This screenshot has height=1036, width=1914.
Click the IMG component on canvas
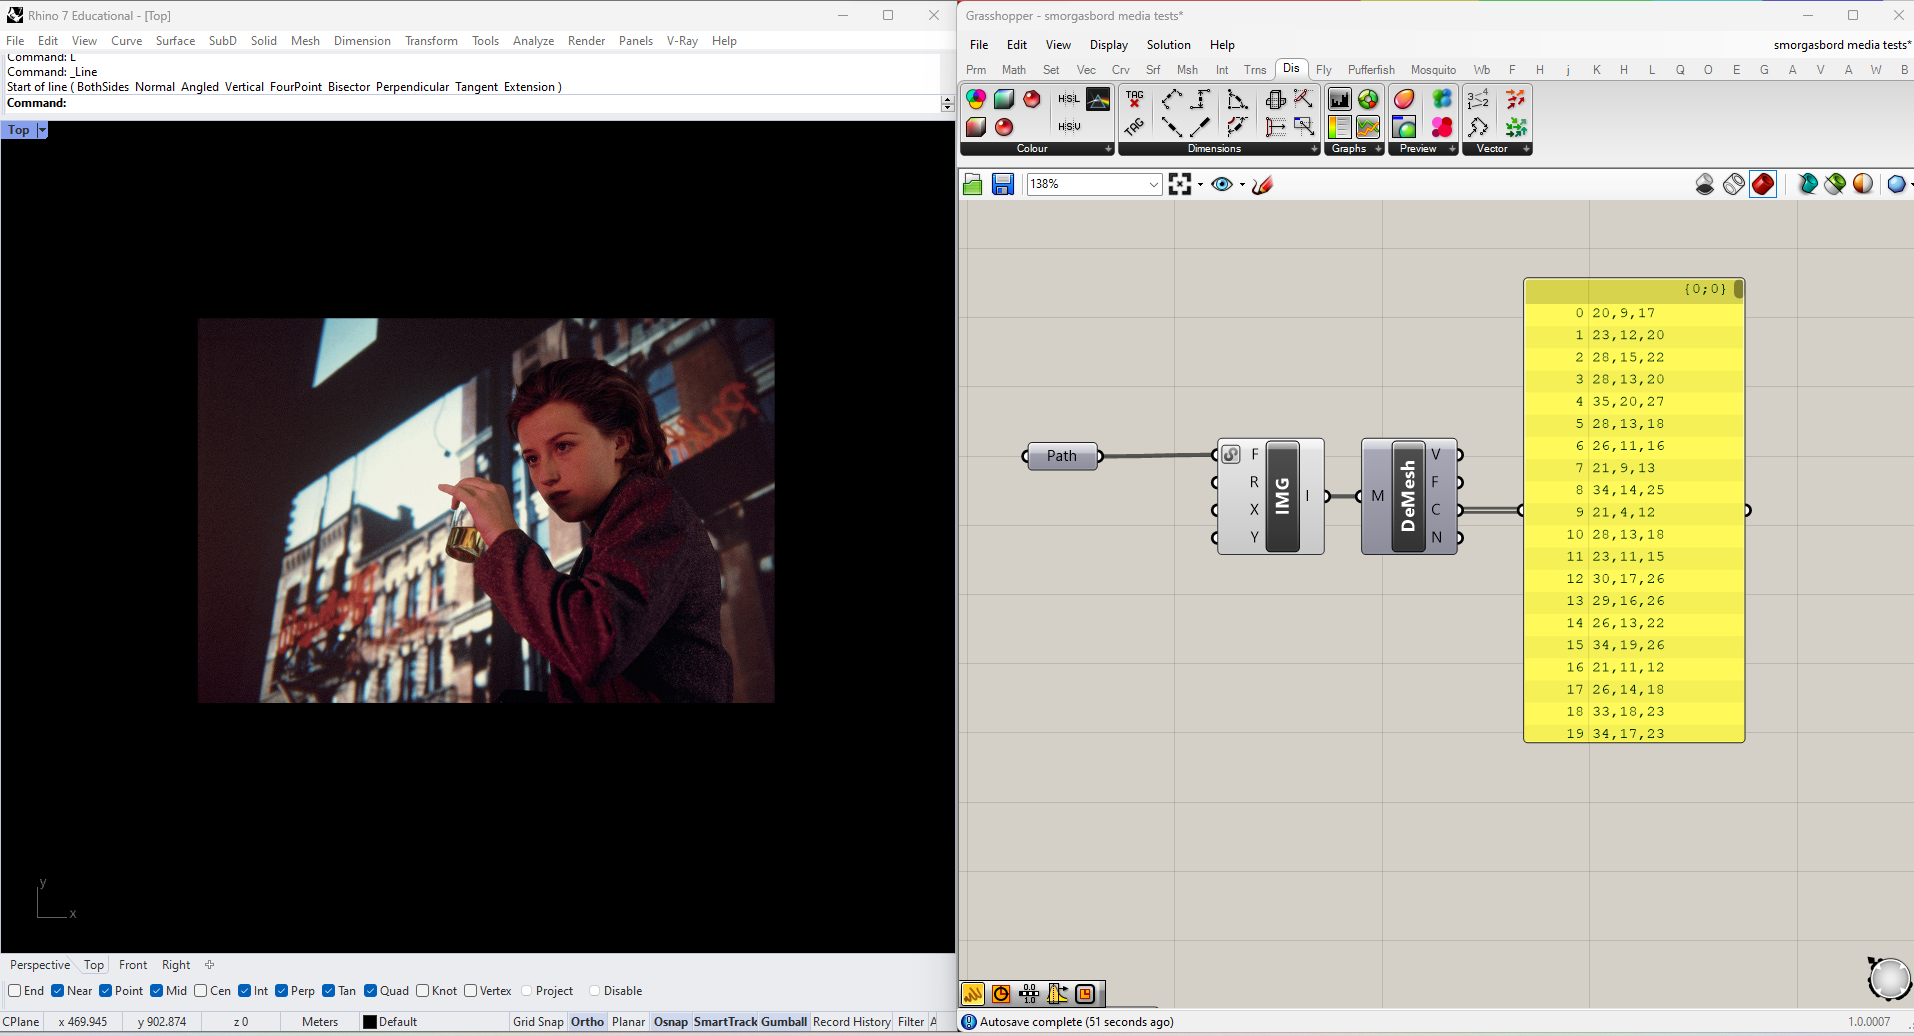tap(1282, 496)
